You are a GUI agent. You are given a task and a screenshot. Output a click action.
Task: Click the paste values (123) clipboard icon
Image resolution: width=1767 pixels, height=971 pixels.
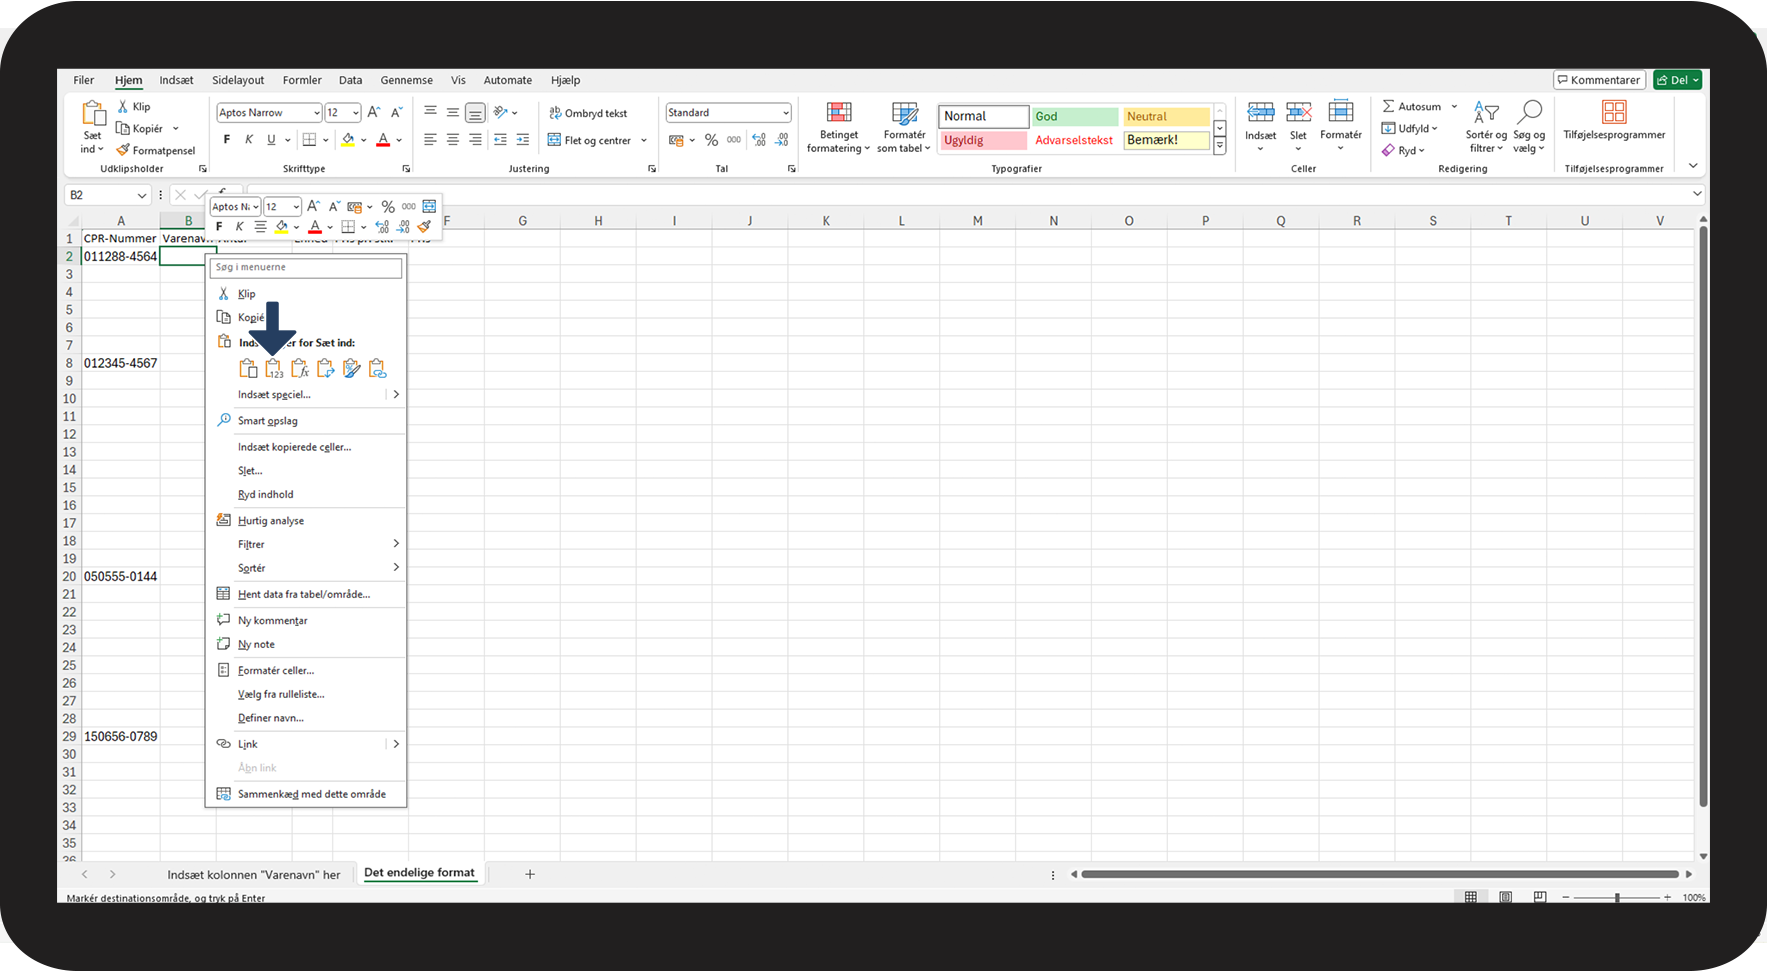(274, 369)
